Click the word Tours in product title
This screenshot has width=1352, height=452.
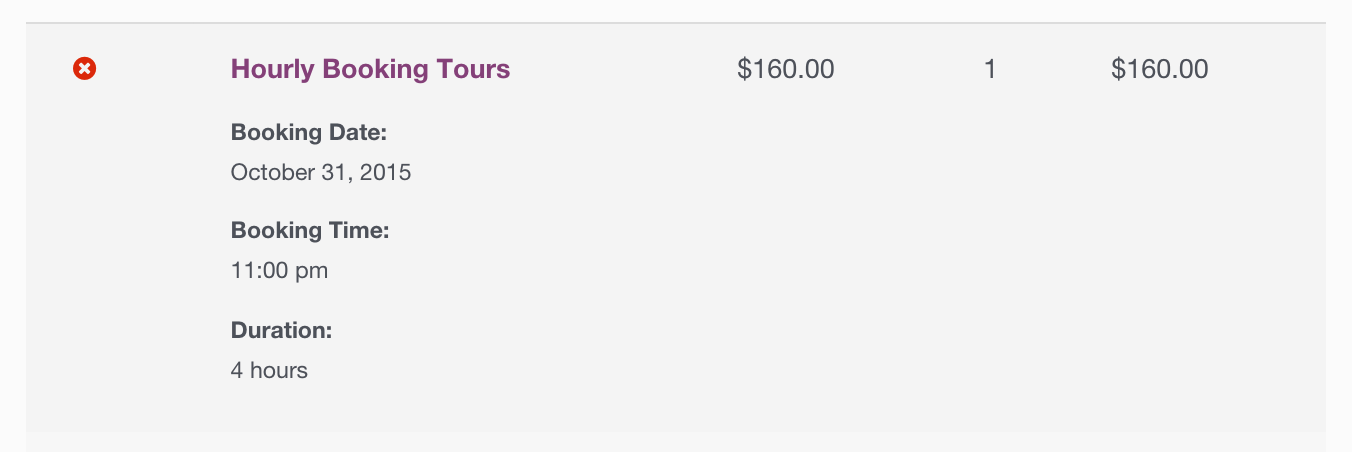tap(473, 69)
